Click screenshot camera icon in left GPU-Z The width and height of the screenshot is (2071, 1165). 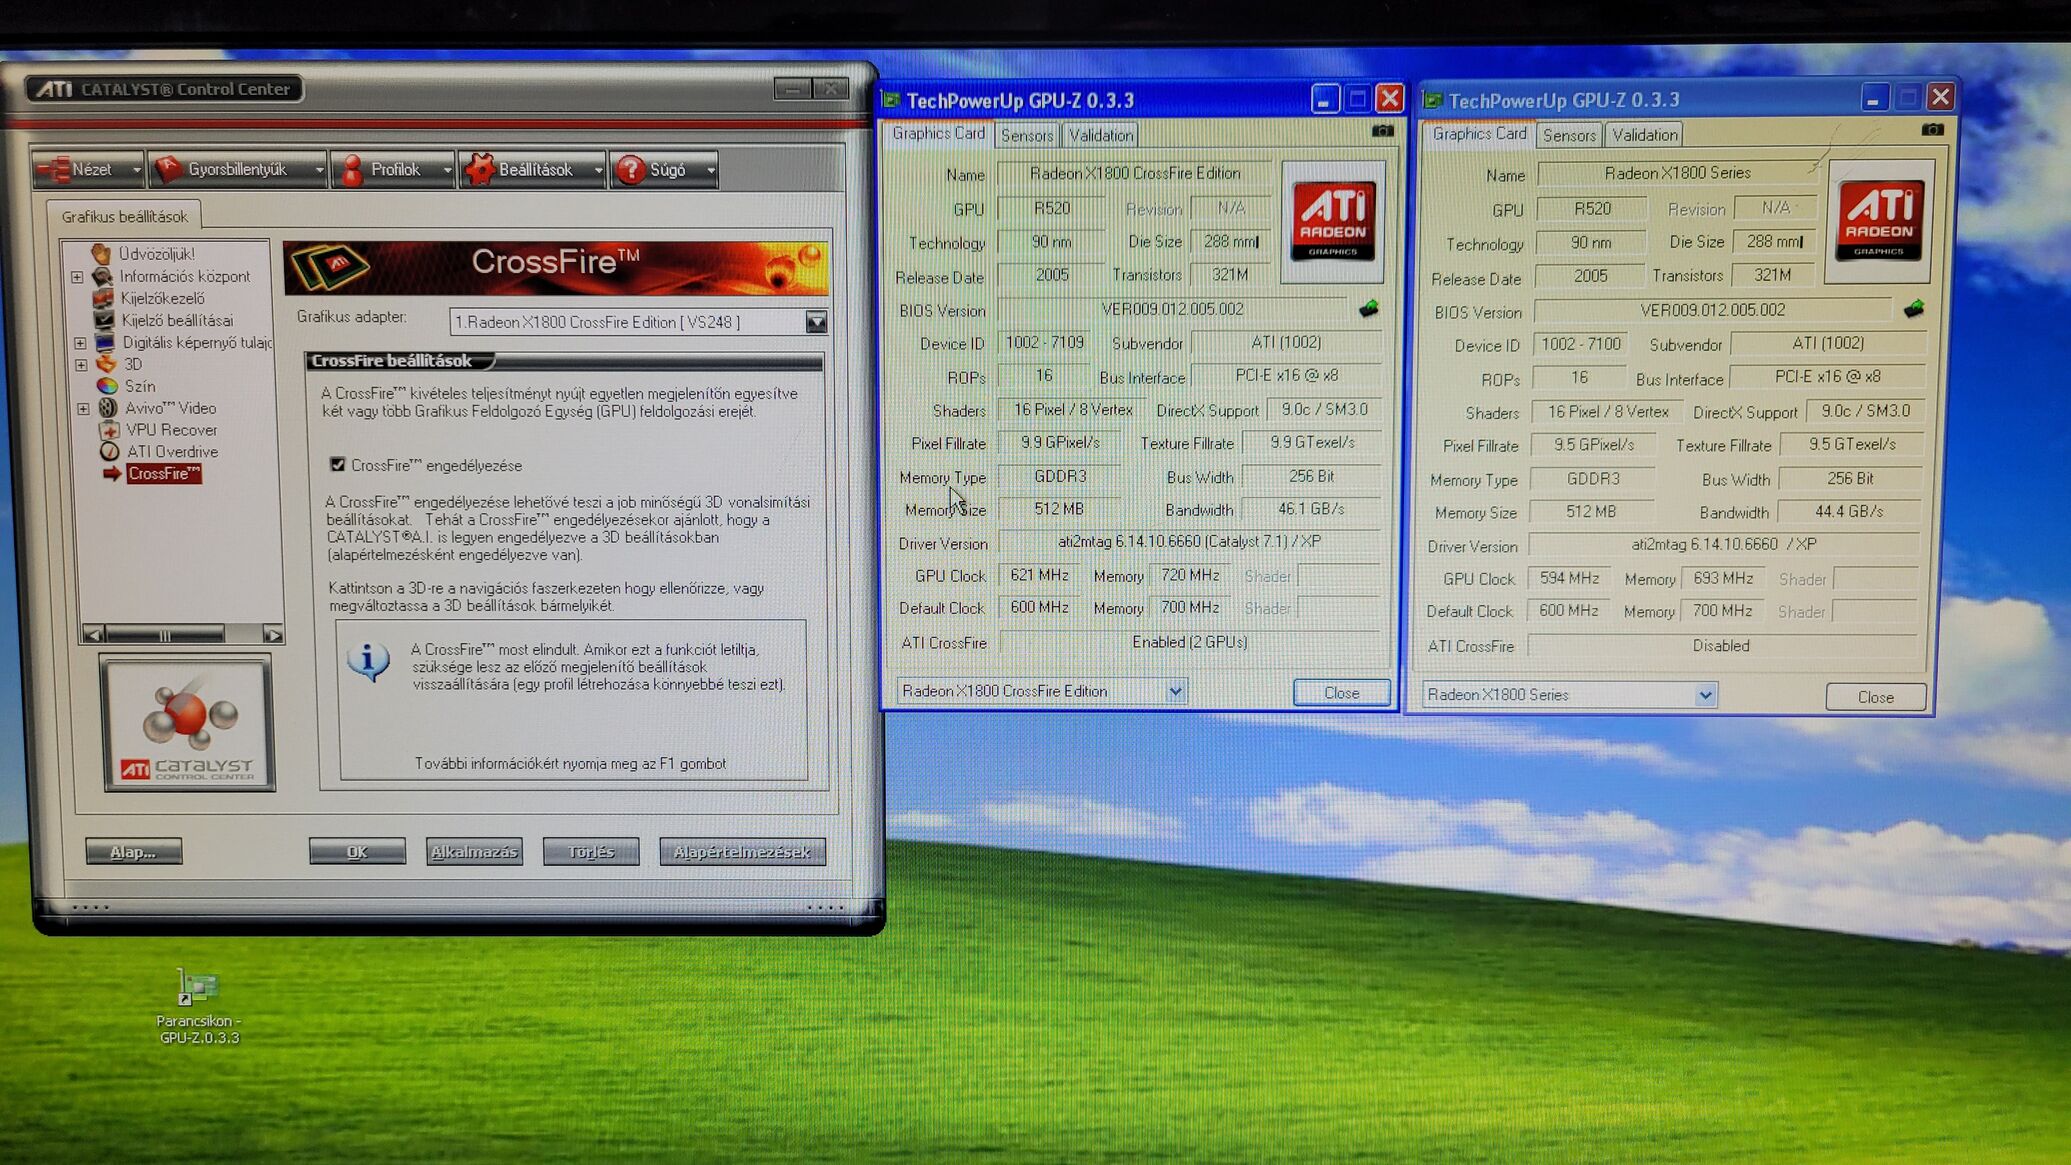(1383, 131)
